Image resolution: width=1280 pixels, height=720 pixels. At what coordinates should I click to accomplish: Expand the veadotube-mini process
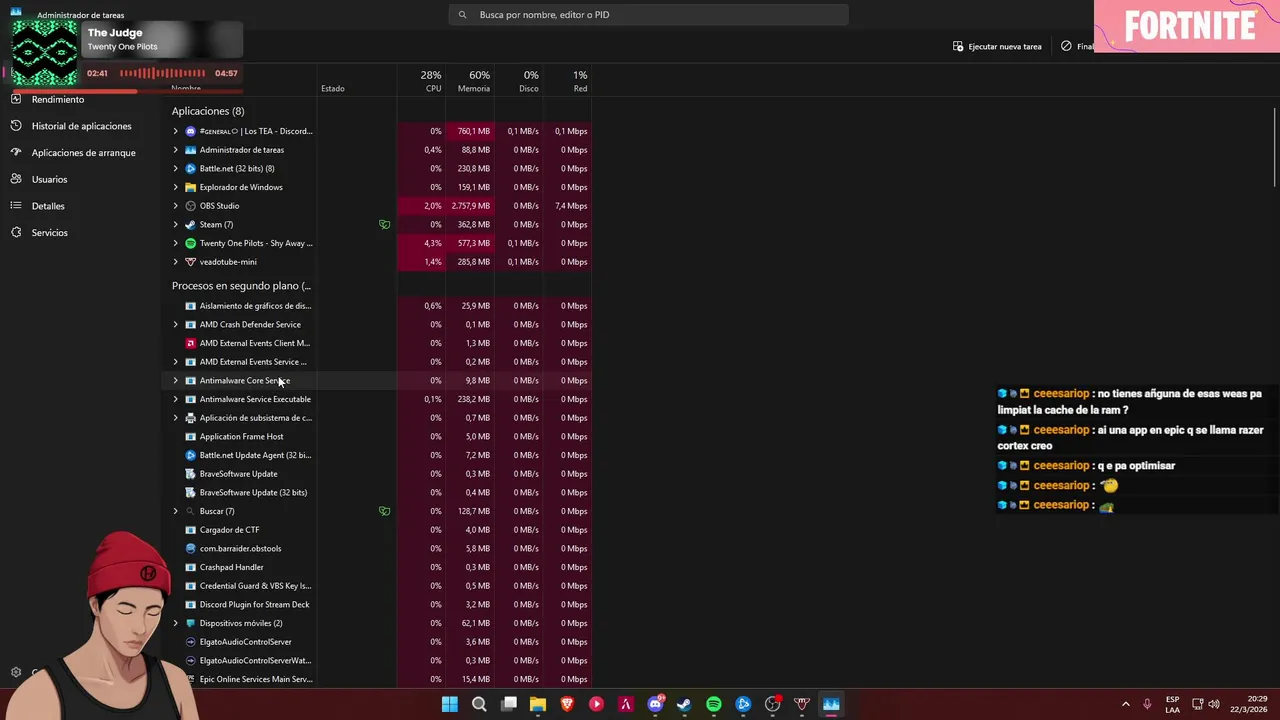175,262
